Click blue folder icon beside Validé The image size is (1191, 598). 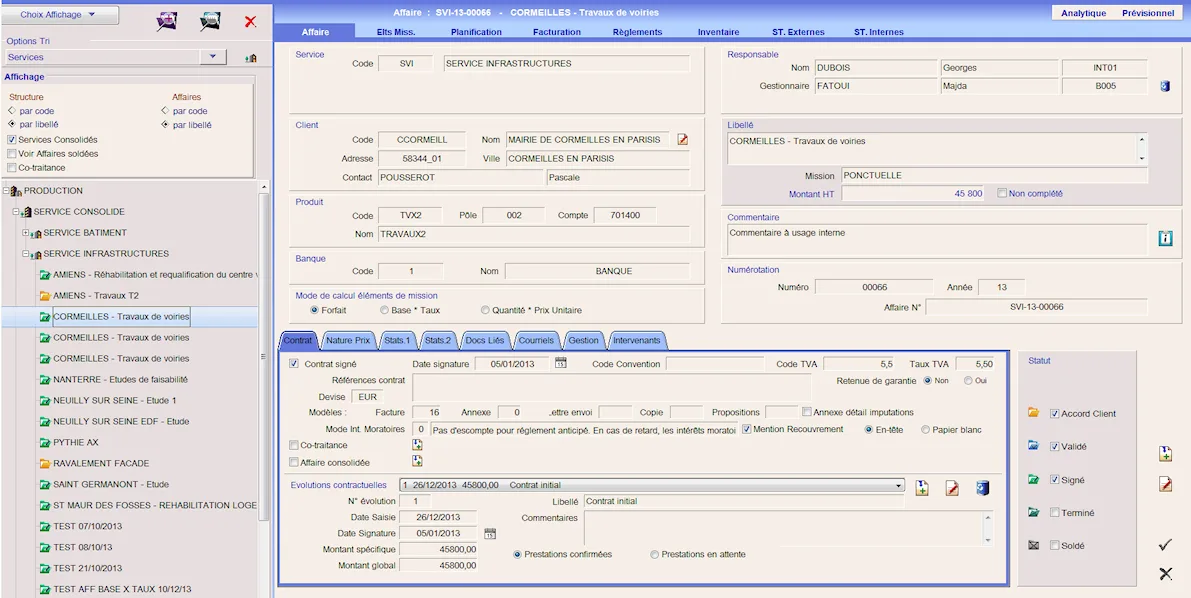click(1033, 446)
